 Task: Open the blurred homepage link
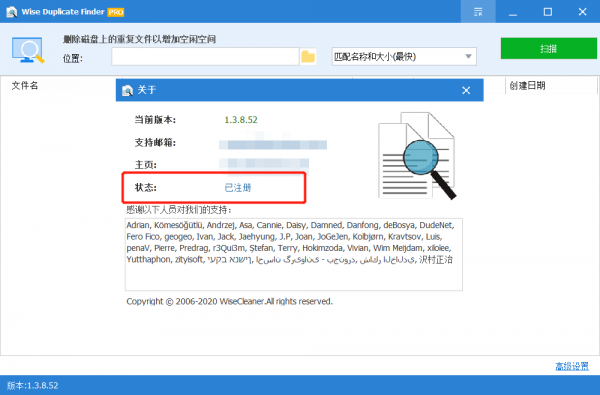264,164
